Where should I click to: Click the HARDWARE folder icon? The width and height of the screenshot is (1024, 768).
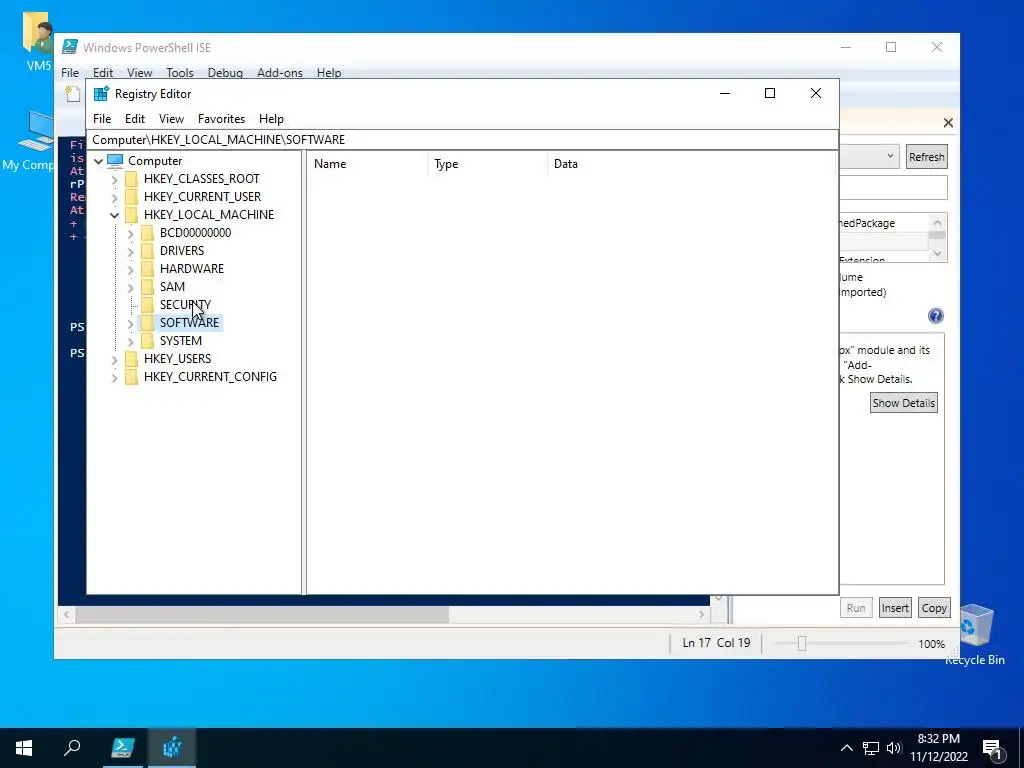(148, 268)
